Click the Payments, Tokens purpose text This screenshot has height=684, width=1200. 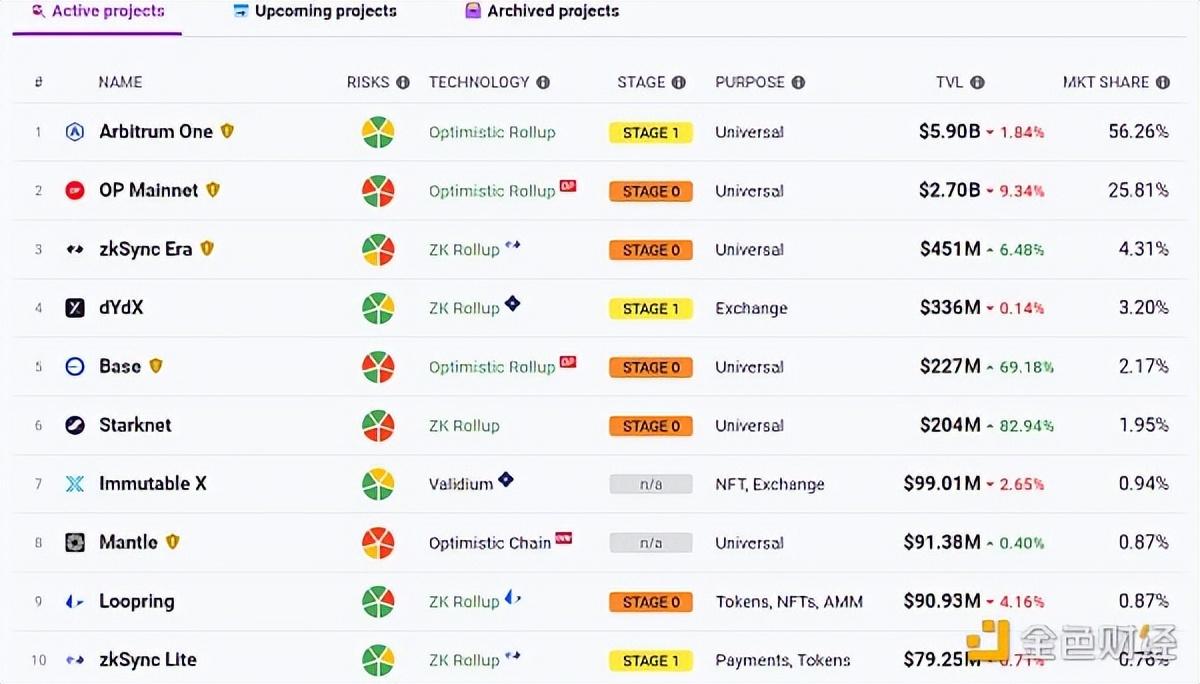tap(783, 660)
